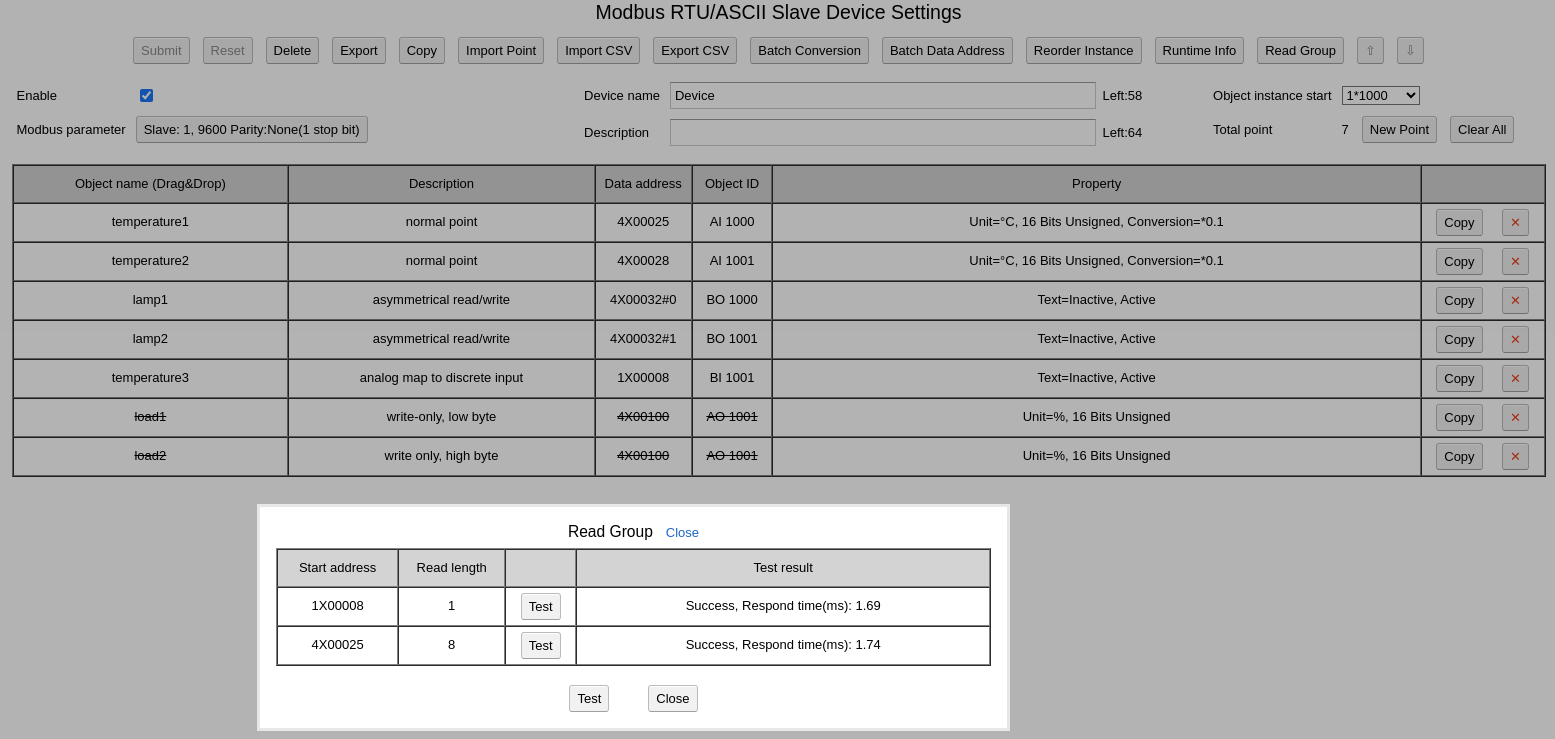
Task: Test the 1X00008 read group row
Action: click(541, 606)
